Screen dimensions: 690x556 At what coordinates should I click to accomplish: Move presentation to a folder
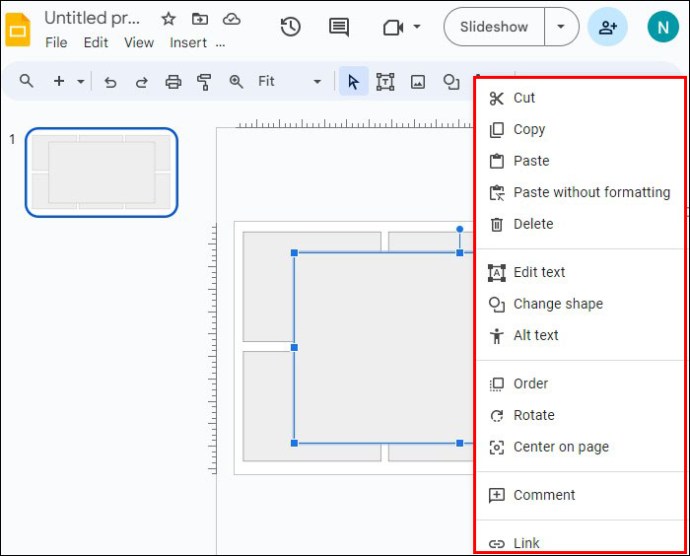(200, 19)
